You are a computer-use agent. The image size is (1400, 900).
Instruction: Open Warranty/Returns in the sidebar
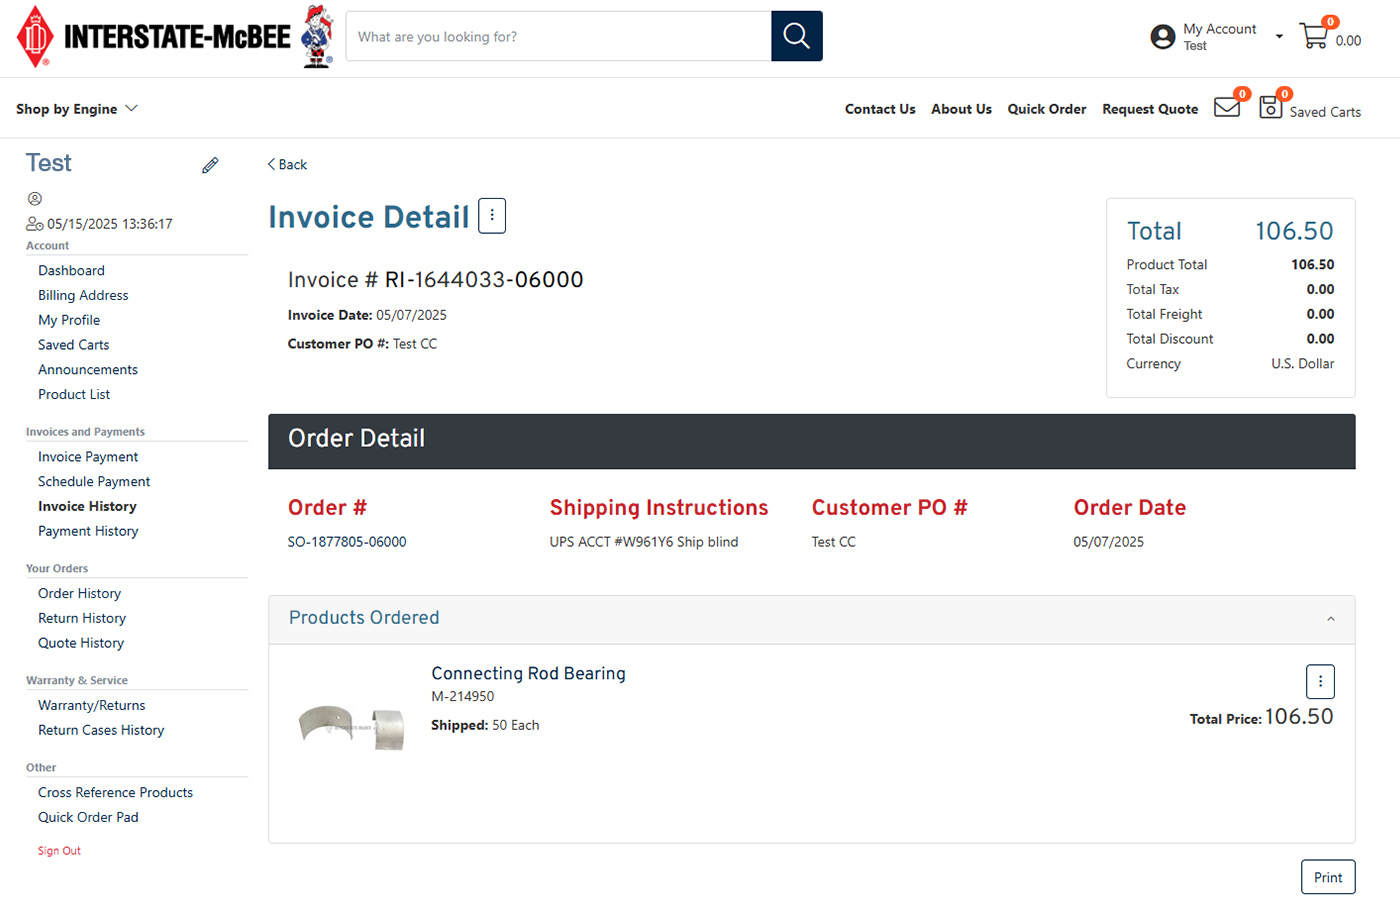click(92, 705)
